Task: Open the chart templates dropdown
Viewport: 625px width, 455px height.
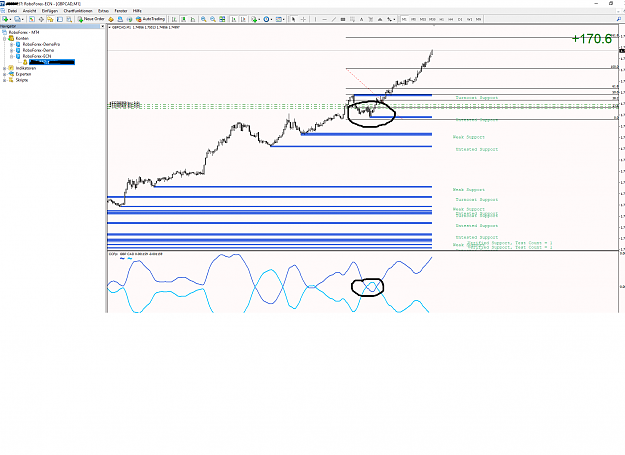Action: point(279,19)
